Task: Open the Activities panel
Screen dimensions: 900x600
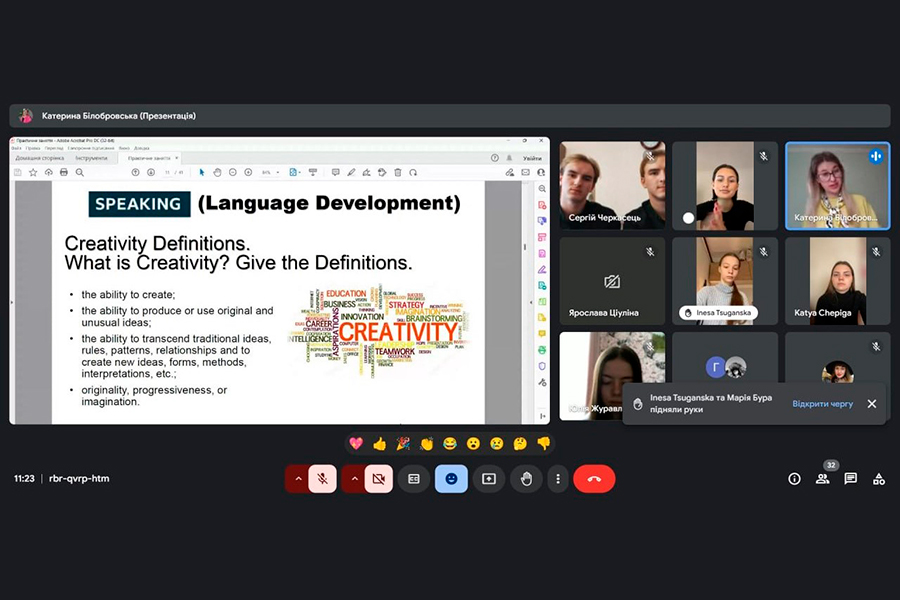Action: click(x=878, y=479)
